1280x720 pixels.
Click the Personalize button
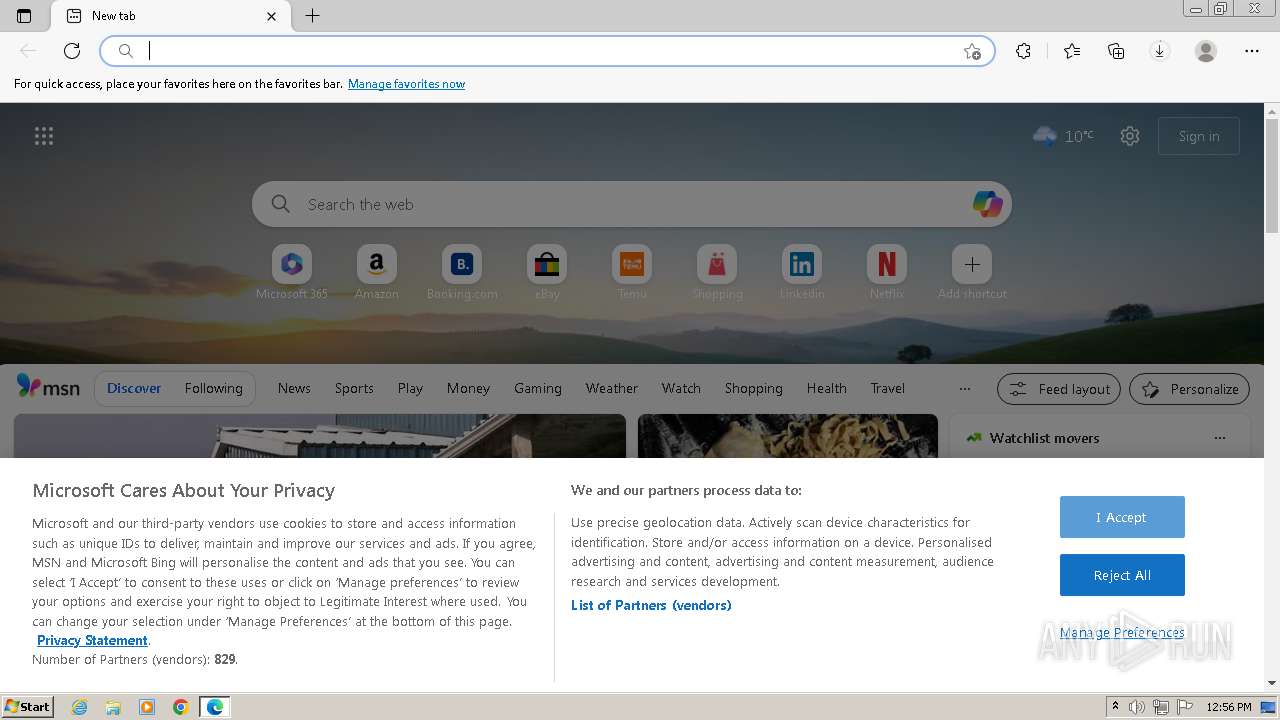pos(1190,389)
